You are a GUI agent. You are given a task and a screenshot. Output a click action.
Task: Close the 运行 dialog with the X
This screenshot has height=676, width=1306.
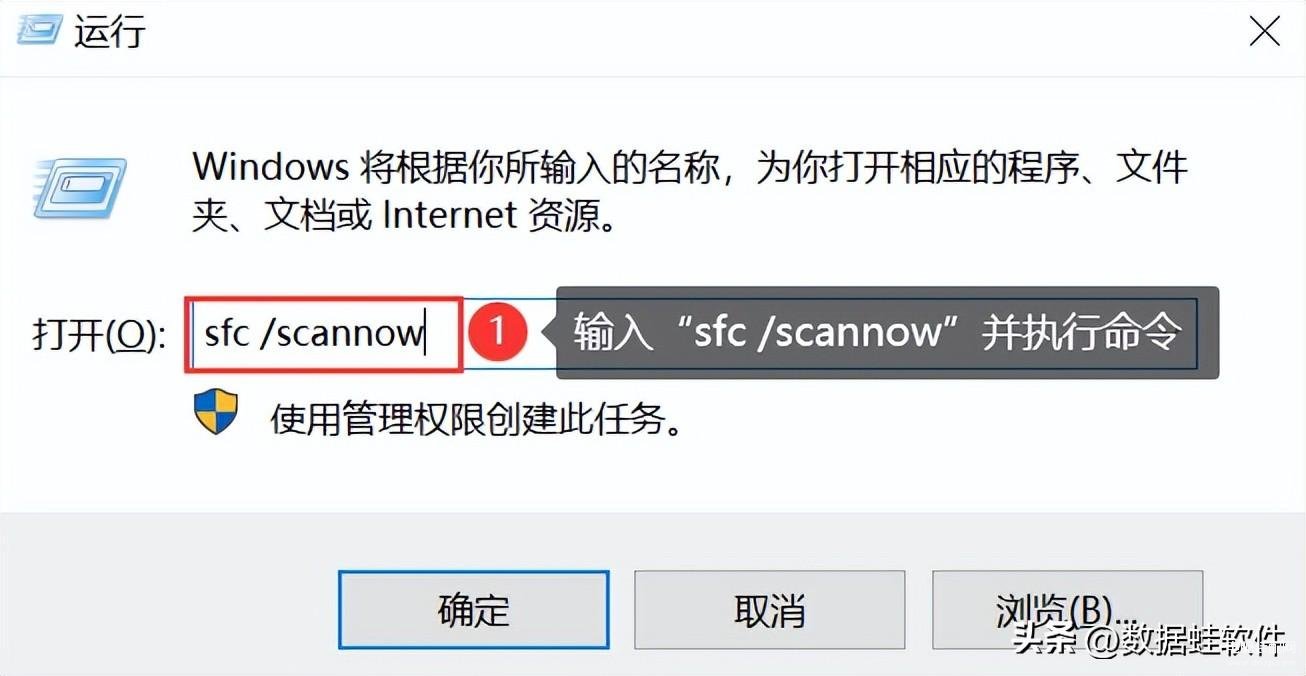tap(1265, 31)
